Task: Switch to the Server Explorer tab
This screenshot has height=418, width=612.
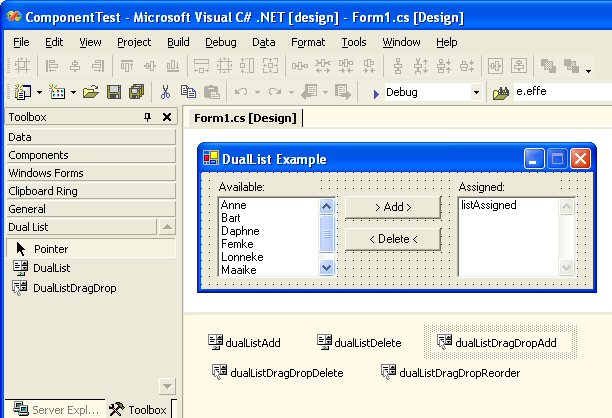Action: point(57,409)
